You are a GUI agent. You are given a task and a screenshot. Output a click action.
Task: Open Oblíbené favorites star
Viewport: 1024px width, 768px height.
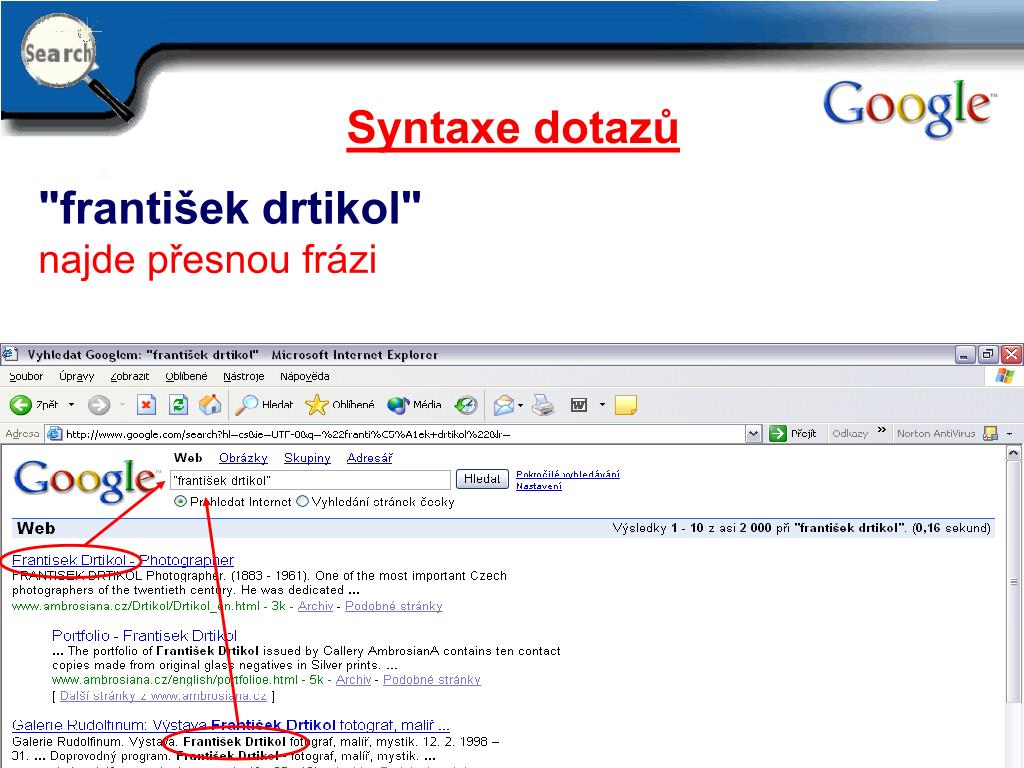coord(340,405)
